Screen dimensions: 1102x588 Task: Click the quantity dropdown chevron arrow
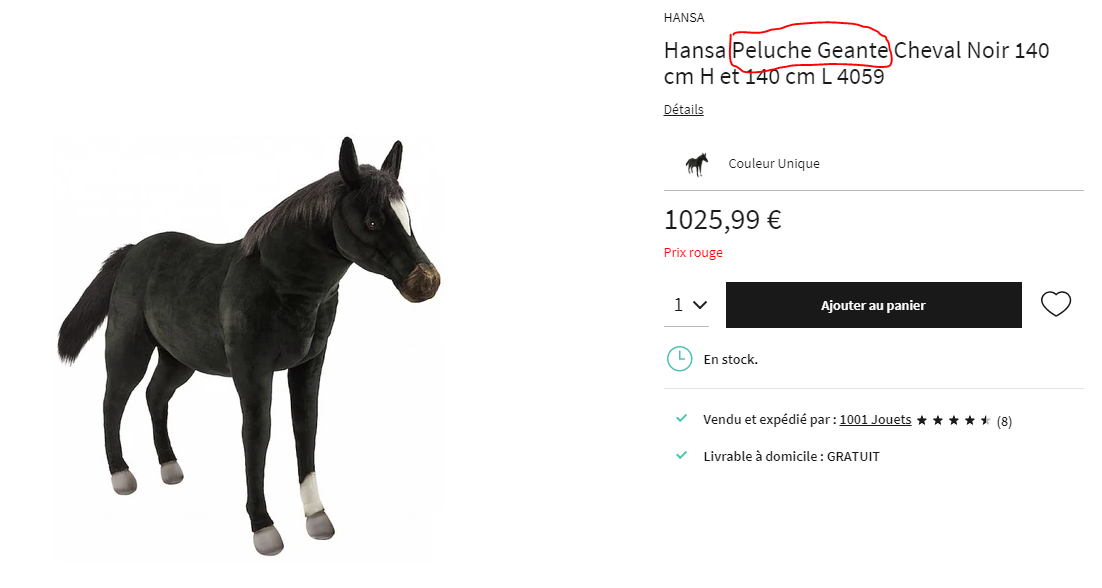[x=700, y=305]
